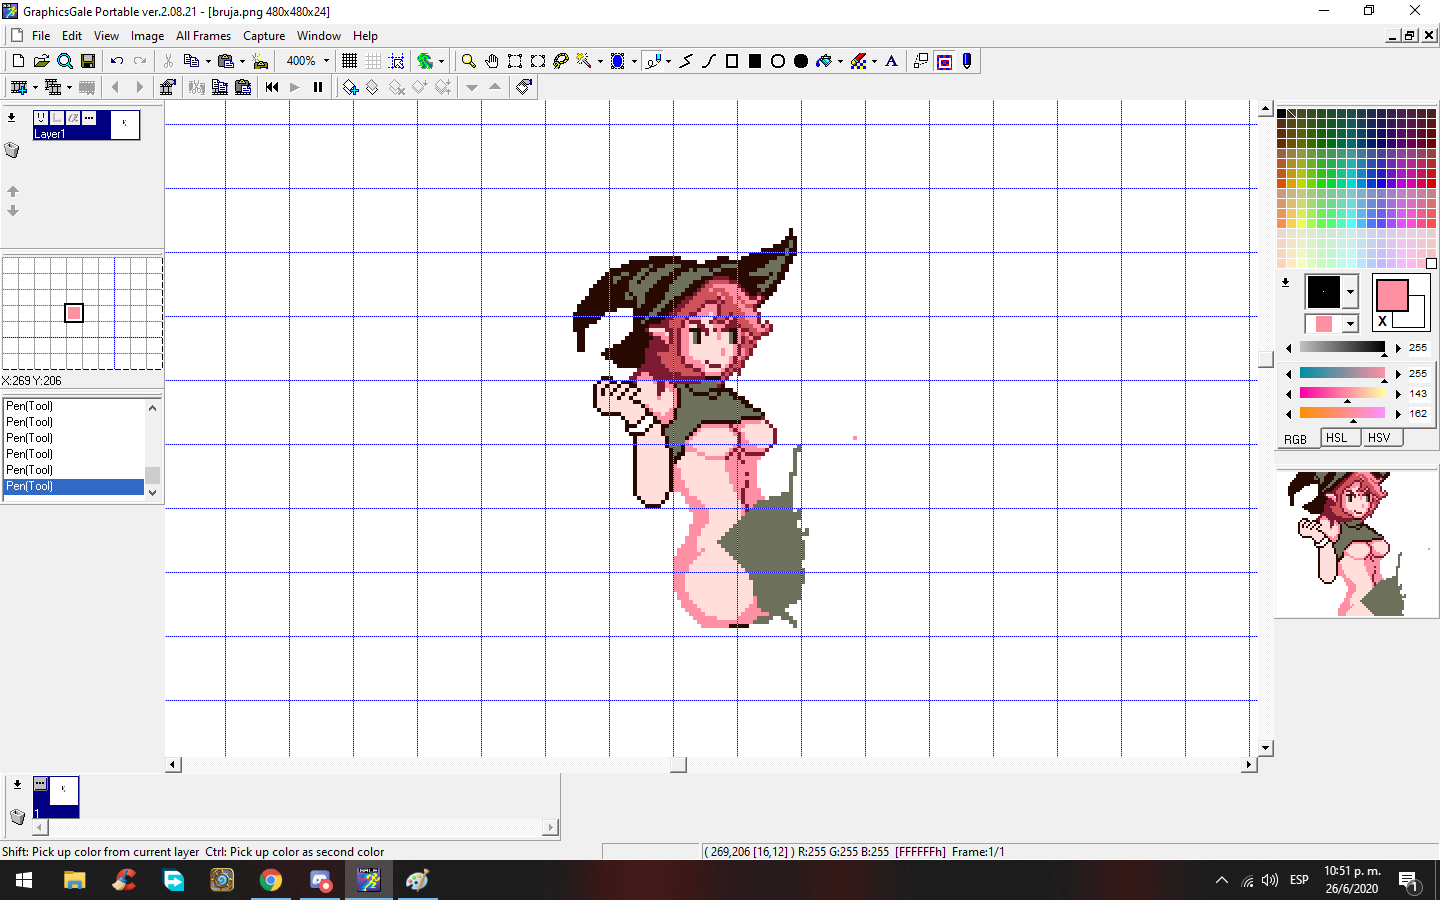Click the Paste clipboard icon in the toolbar
Image resolution: width=1440 pixels, height=900 pixels.
[225, 61]
